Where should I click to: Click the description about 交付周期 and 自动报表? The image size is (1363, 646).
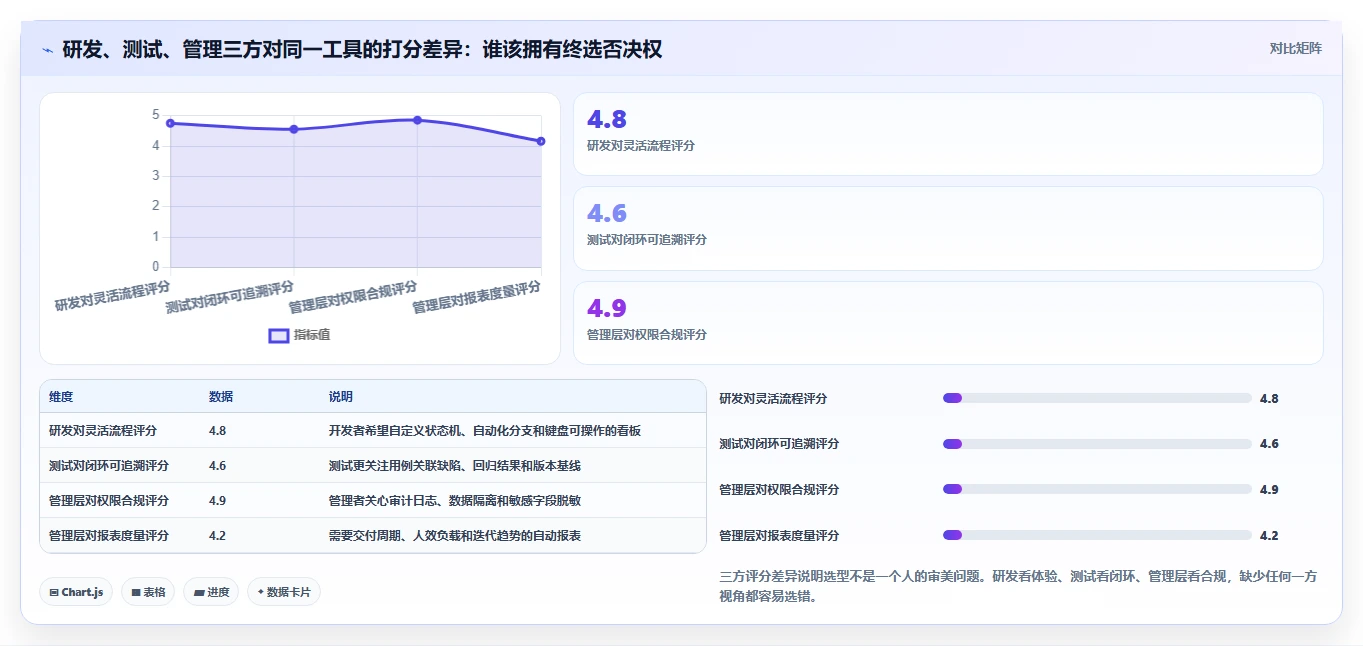tap(455, 536)
